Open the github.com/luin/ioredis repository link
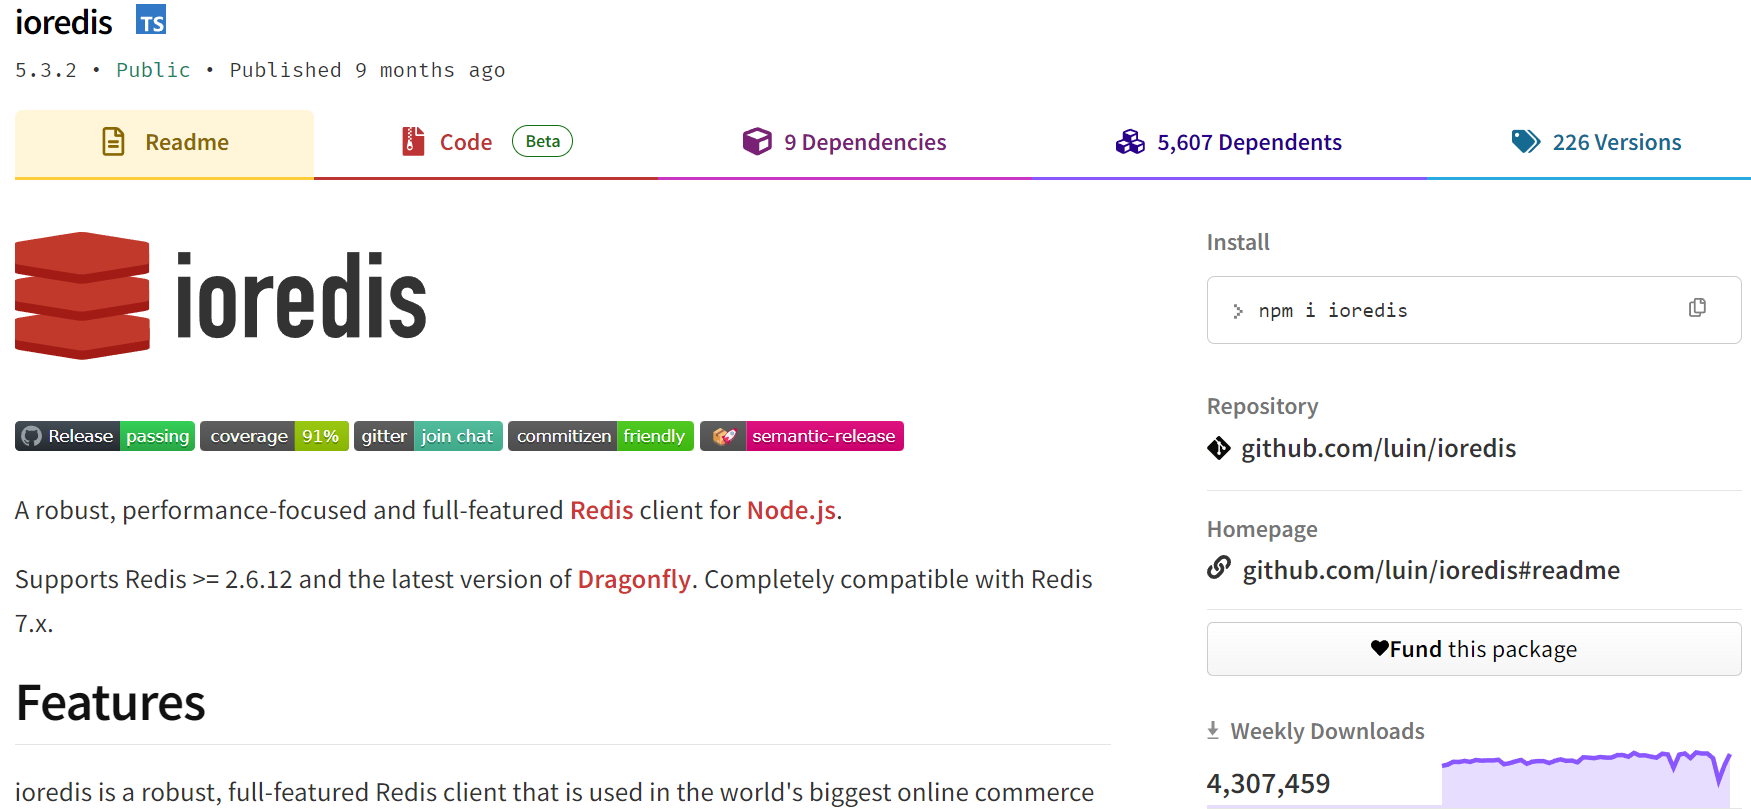Image resolution: width=1751 pixels, height=809 pixels. [x=1378, y=448]
